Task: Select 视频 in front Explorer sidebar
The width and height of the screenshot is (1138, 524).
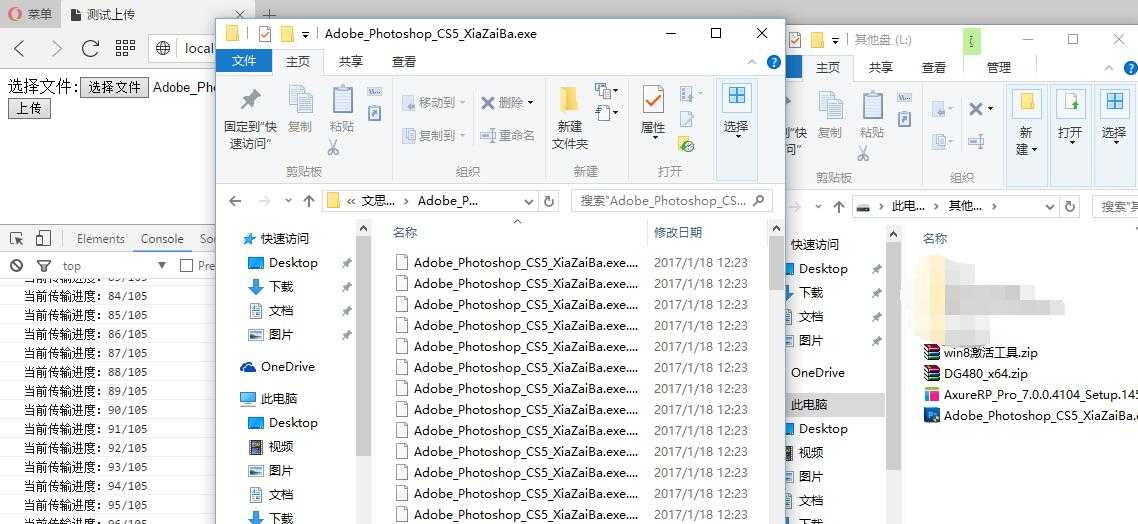Action: click(281, 446)
